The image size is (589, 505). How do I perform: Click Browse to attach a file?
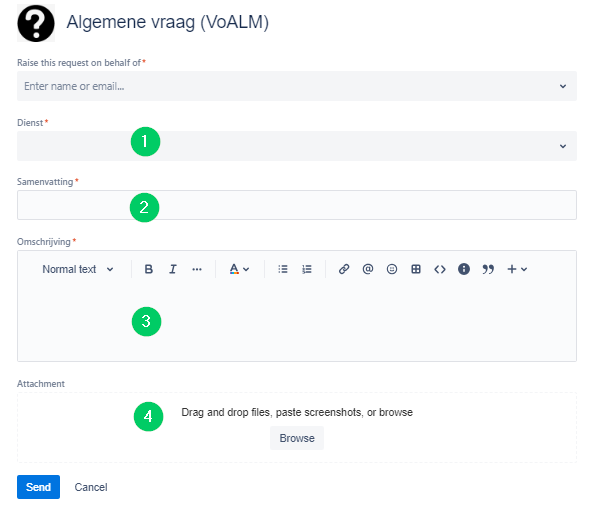[x=297, y=438]
